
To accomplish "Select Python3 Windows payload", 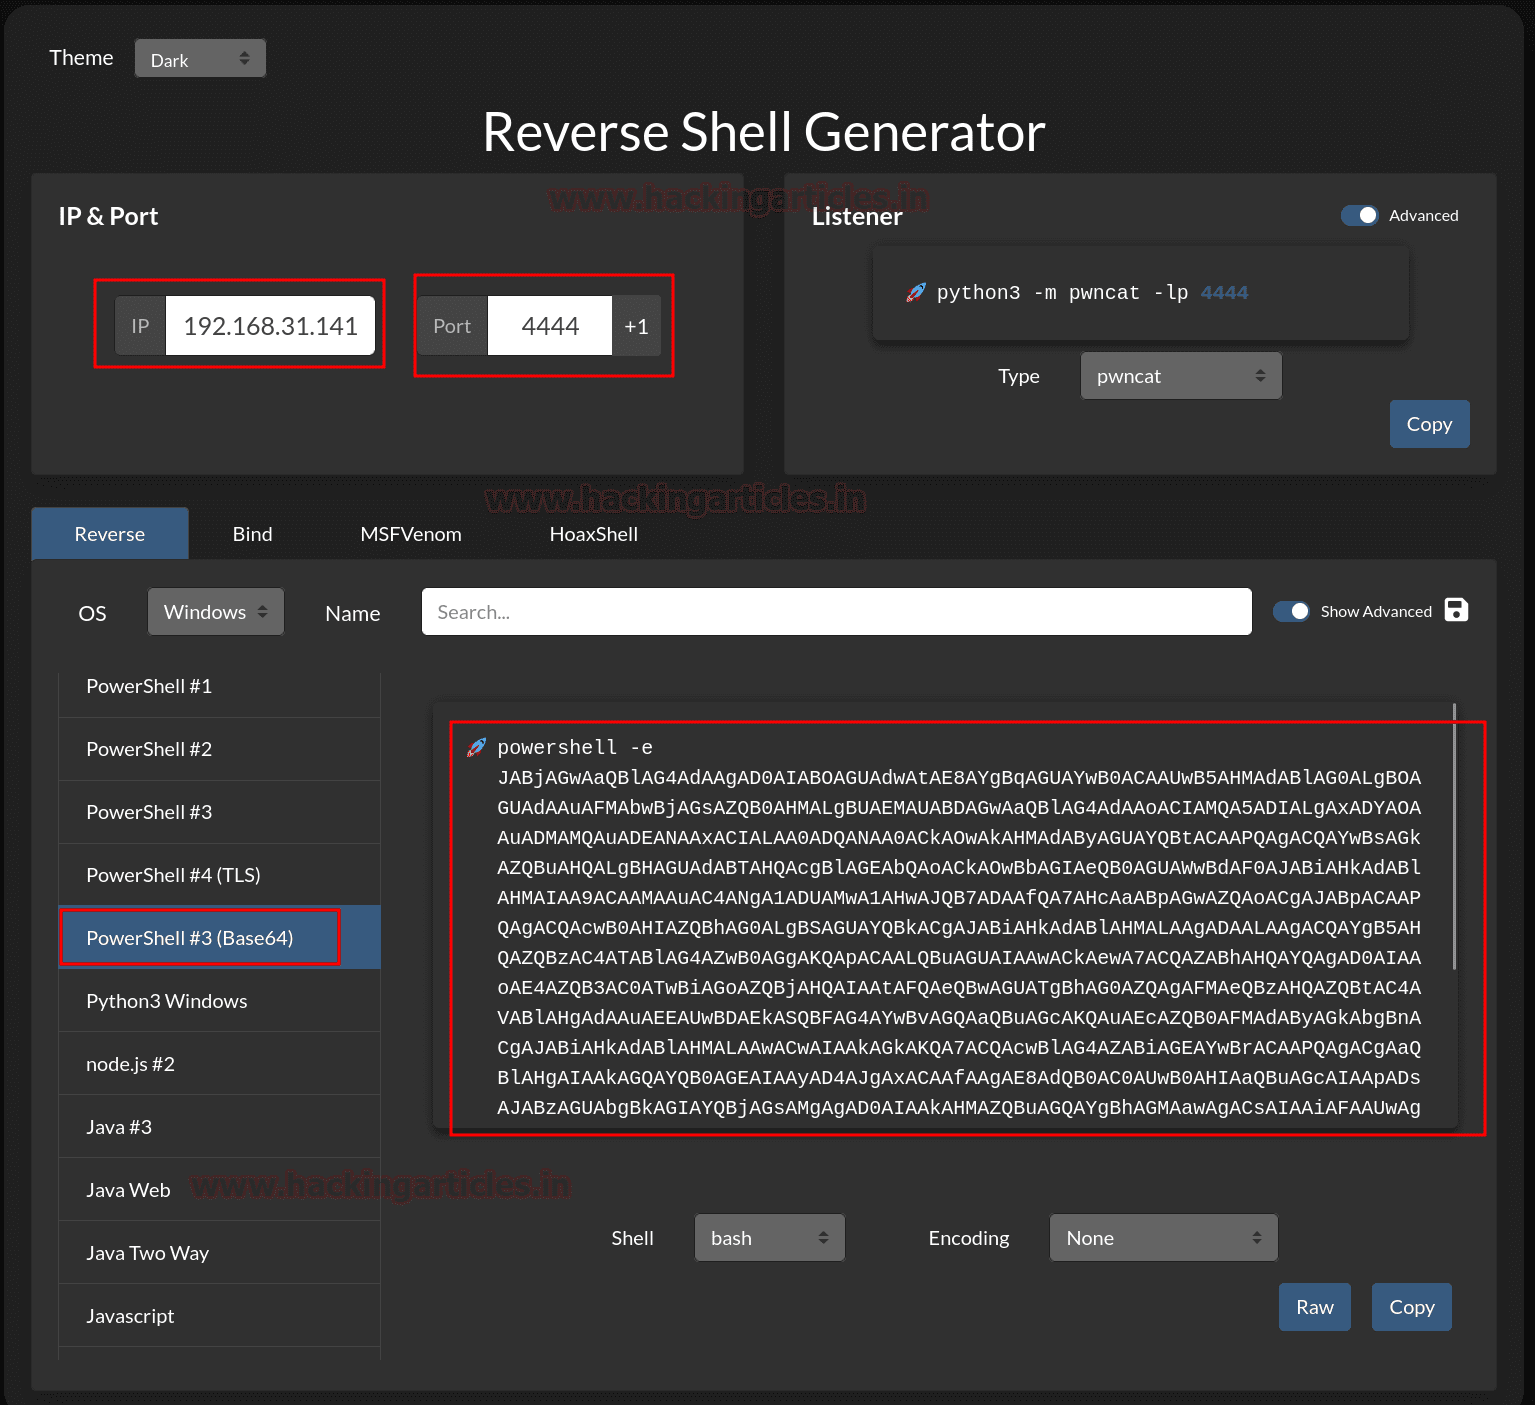I will coord(220,1001).
